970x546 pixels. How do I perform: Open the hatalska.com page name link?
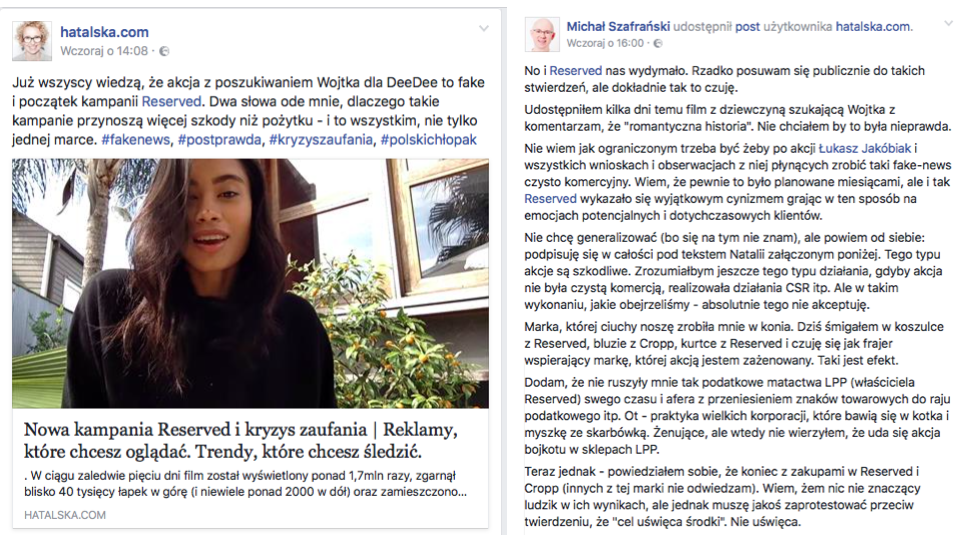point(105,32)
